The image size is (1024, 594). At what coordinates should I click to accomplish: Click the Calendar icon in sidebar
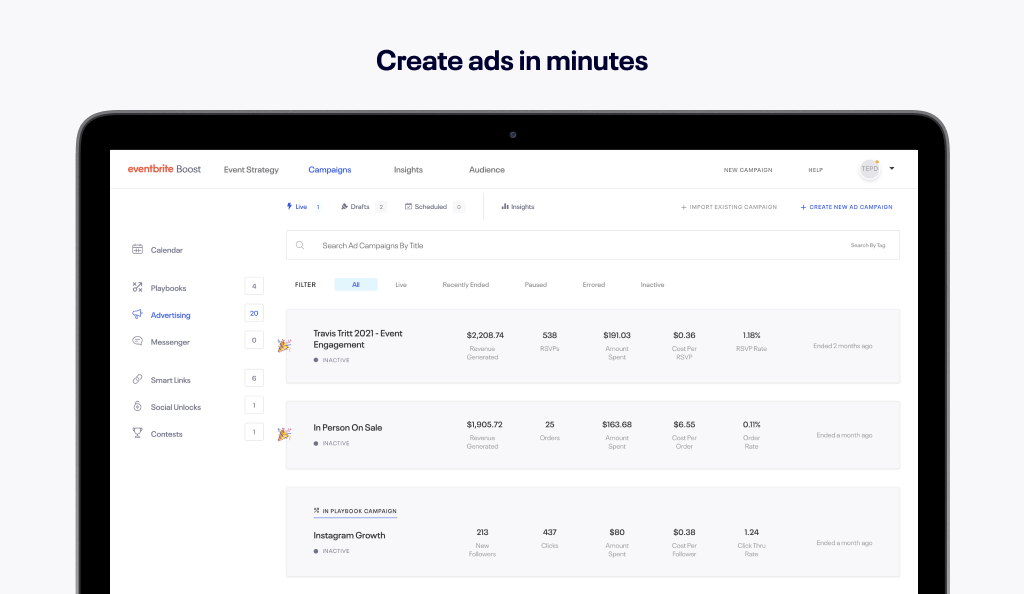click(x=138, y=250)
